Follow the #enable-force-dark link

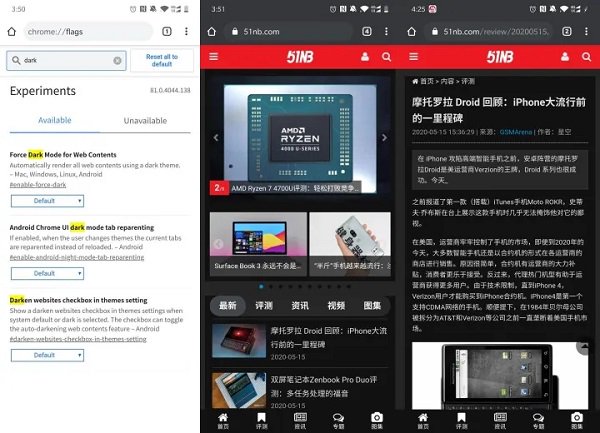(38, 185)
